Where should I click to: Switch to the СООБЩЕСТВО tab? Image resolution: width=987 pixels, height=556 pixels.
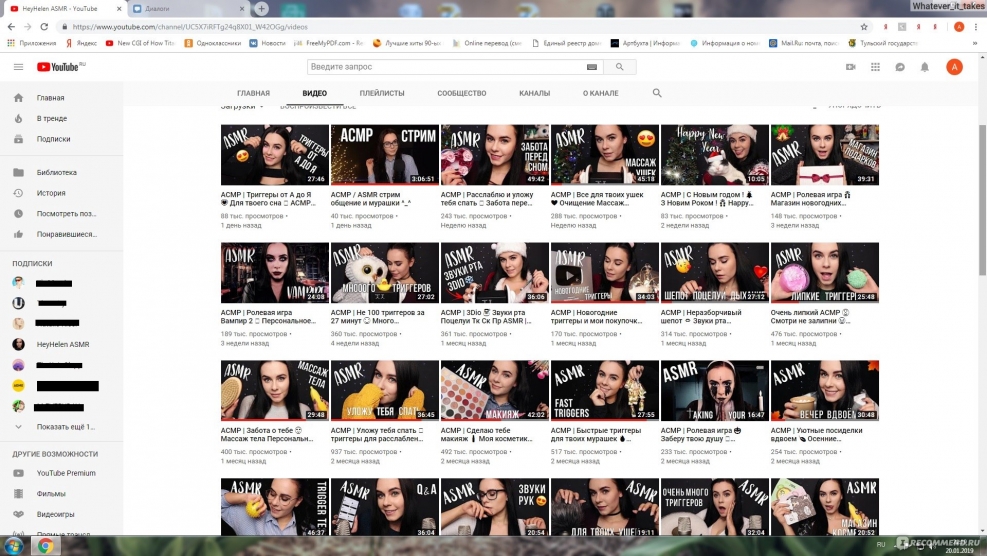pos(461,93)
